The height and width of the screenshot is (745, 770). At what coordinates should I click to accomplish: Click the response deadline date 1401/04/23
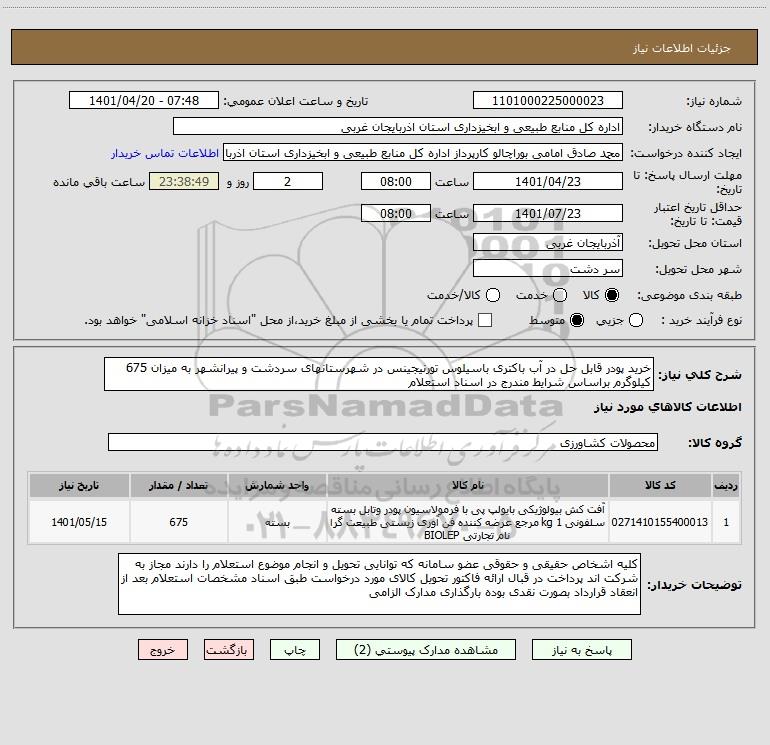pos(548,181)
